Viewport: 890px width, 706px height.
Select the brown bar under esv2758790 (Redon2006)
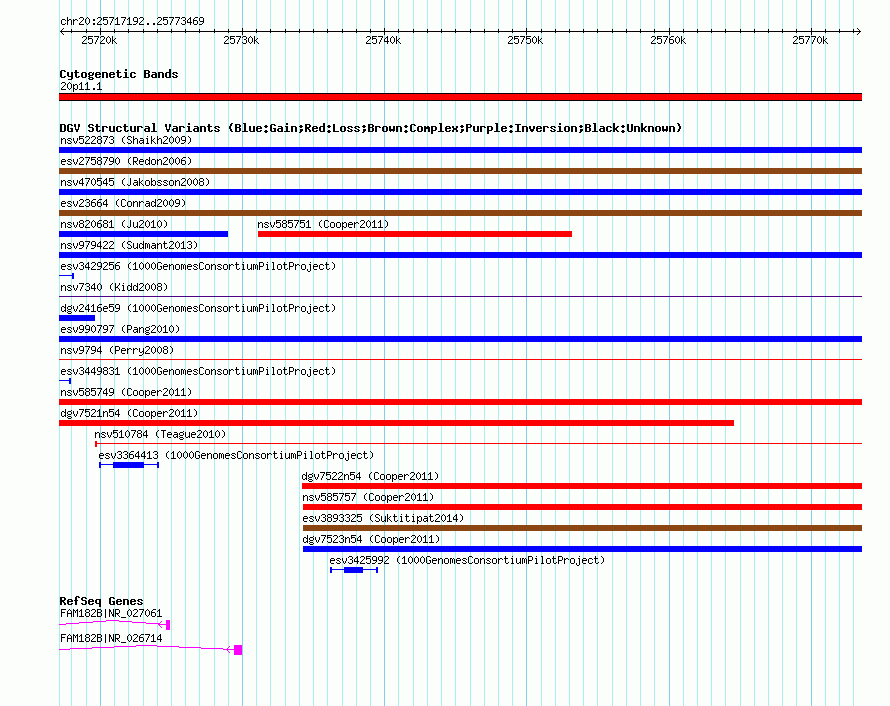[460, 171]
